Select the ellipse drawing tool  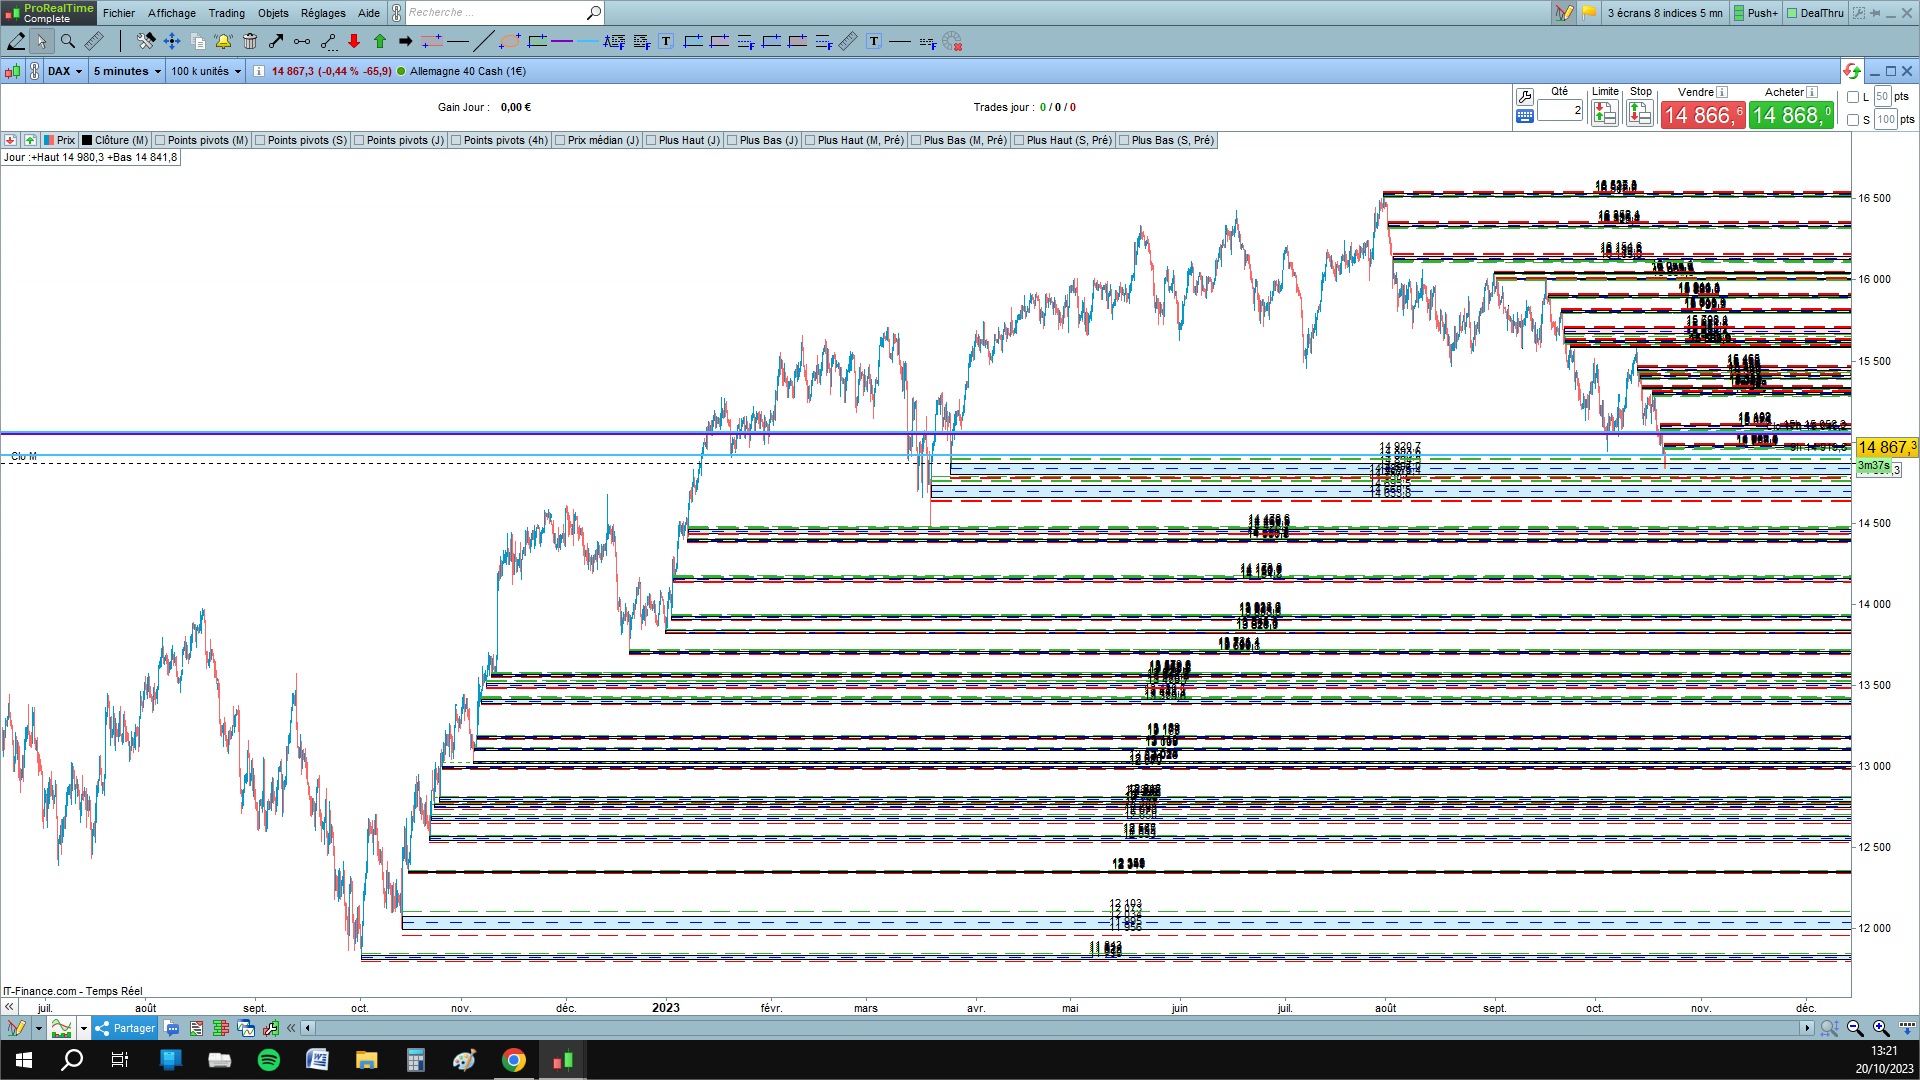pyautogui.click(x=510, y=41)
